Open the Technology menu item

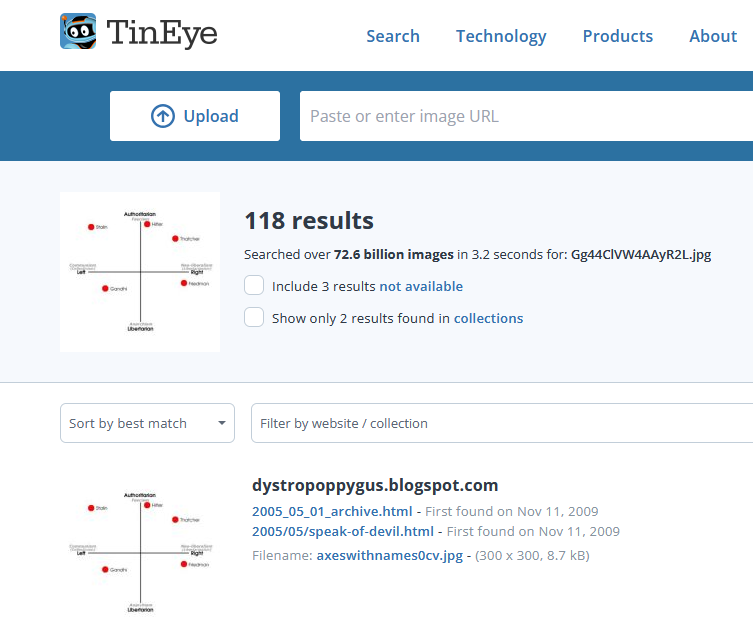coord(501,36)
